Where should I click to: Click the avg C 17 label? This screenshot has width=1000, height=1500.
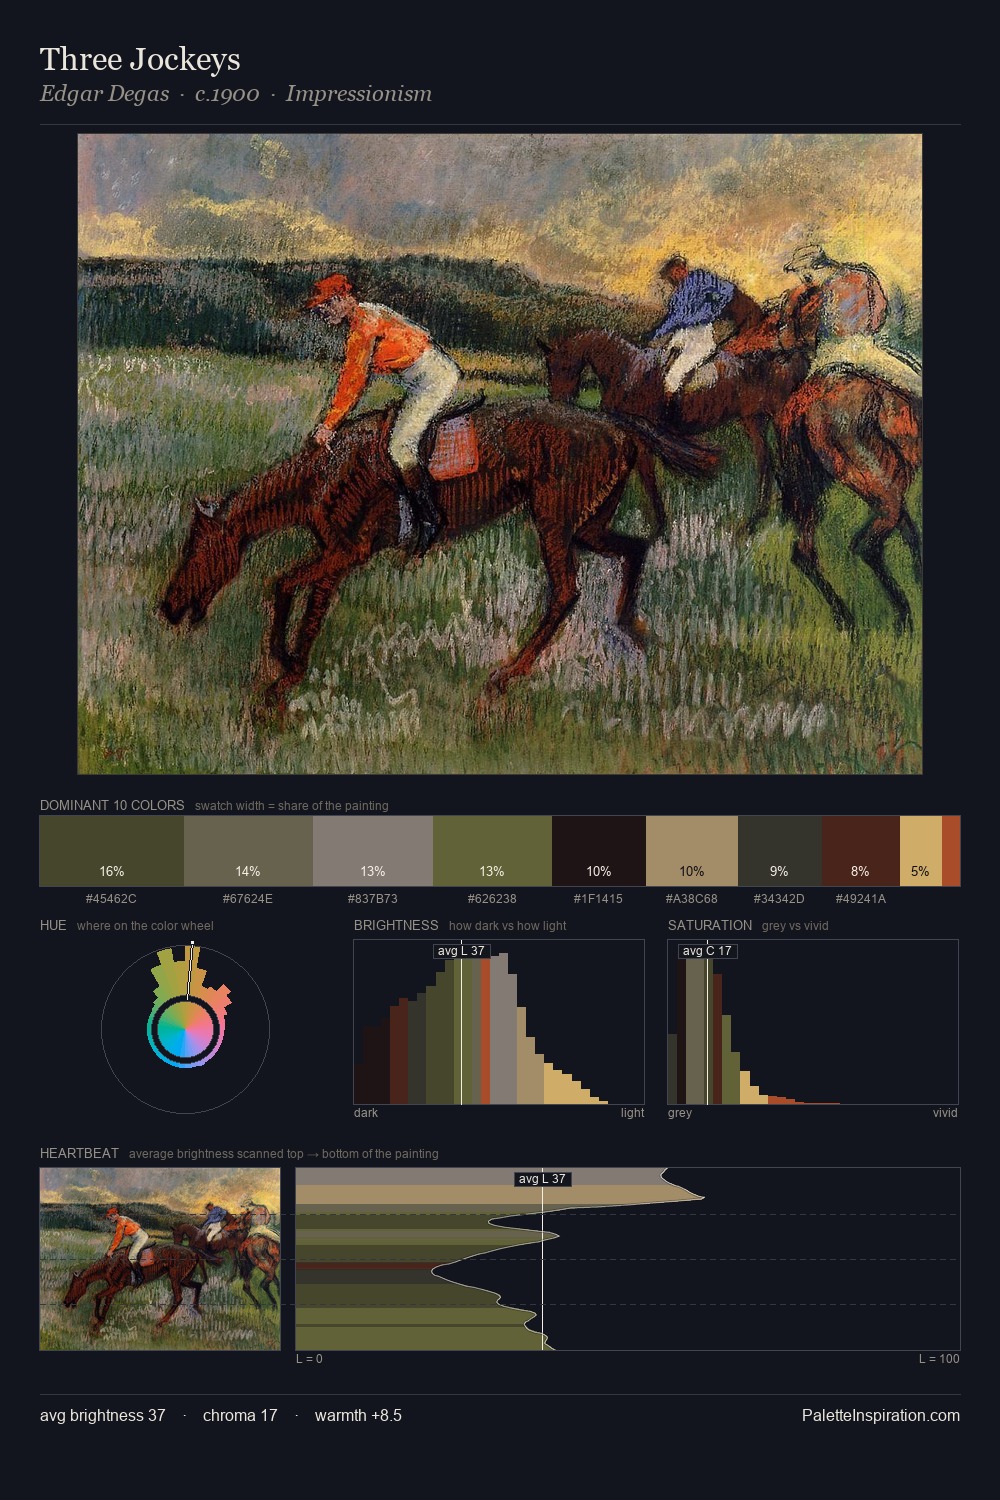[x=708, y=951]
